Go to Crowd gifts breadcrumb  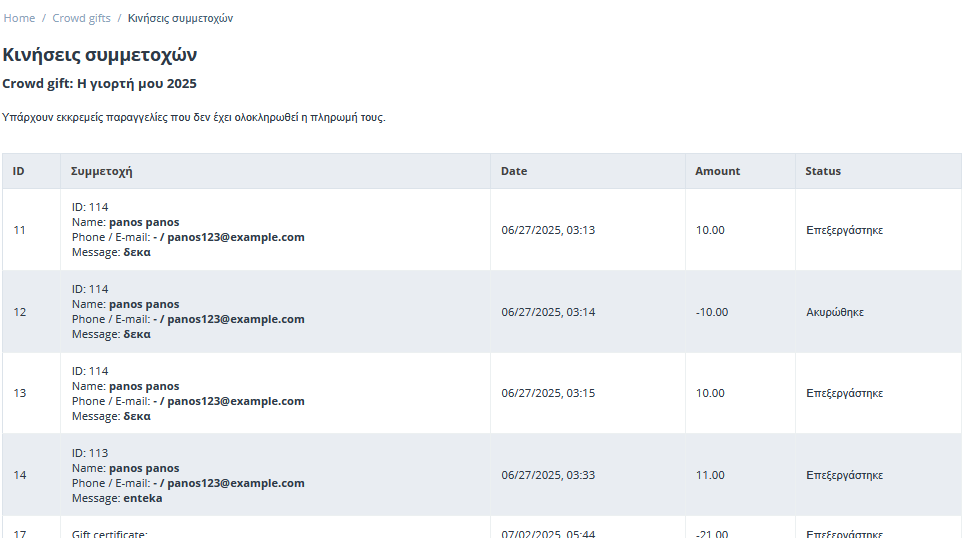pos(81,19)
